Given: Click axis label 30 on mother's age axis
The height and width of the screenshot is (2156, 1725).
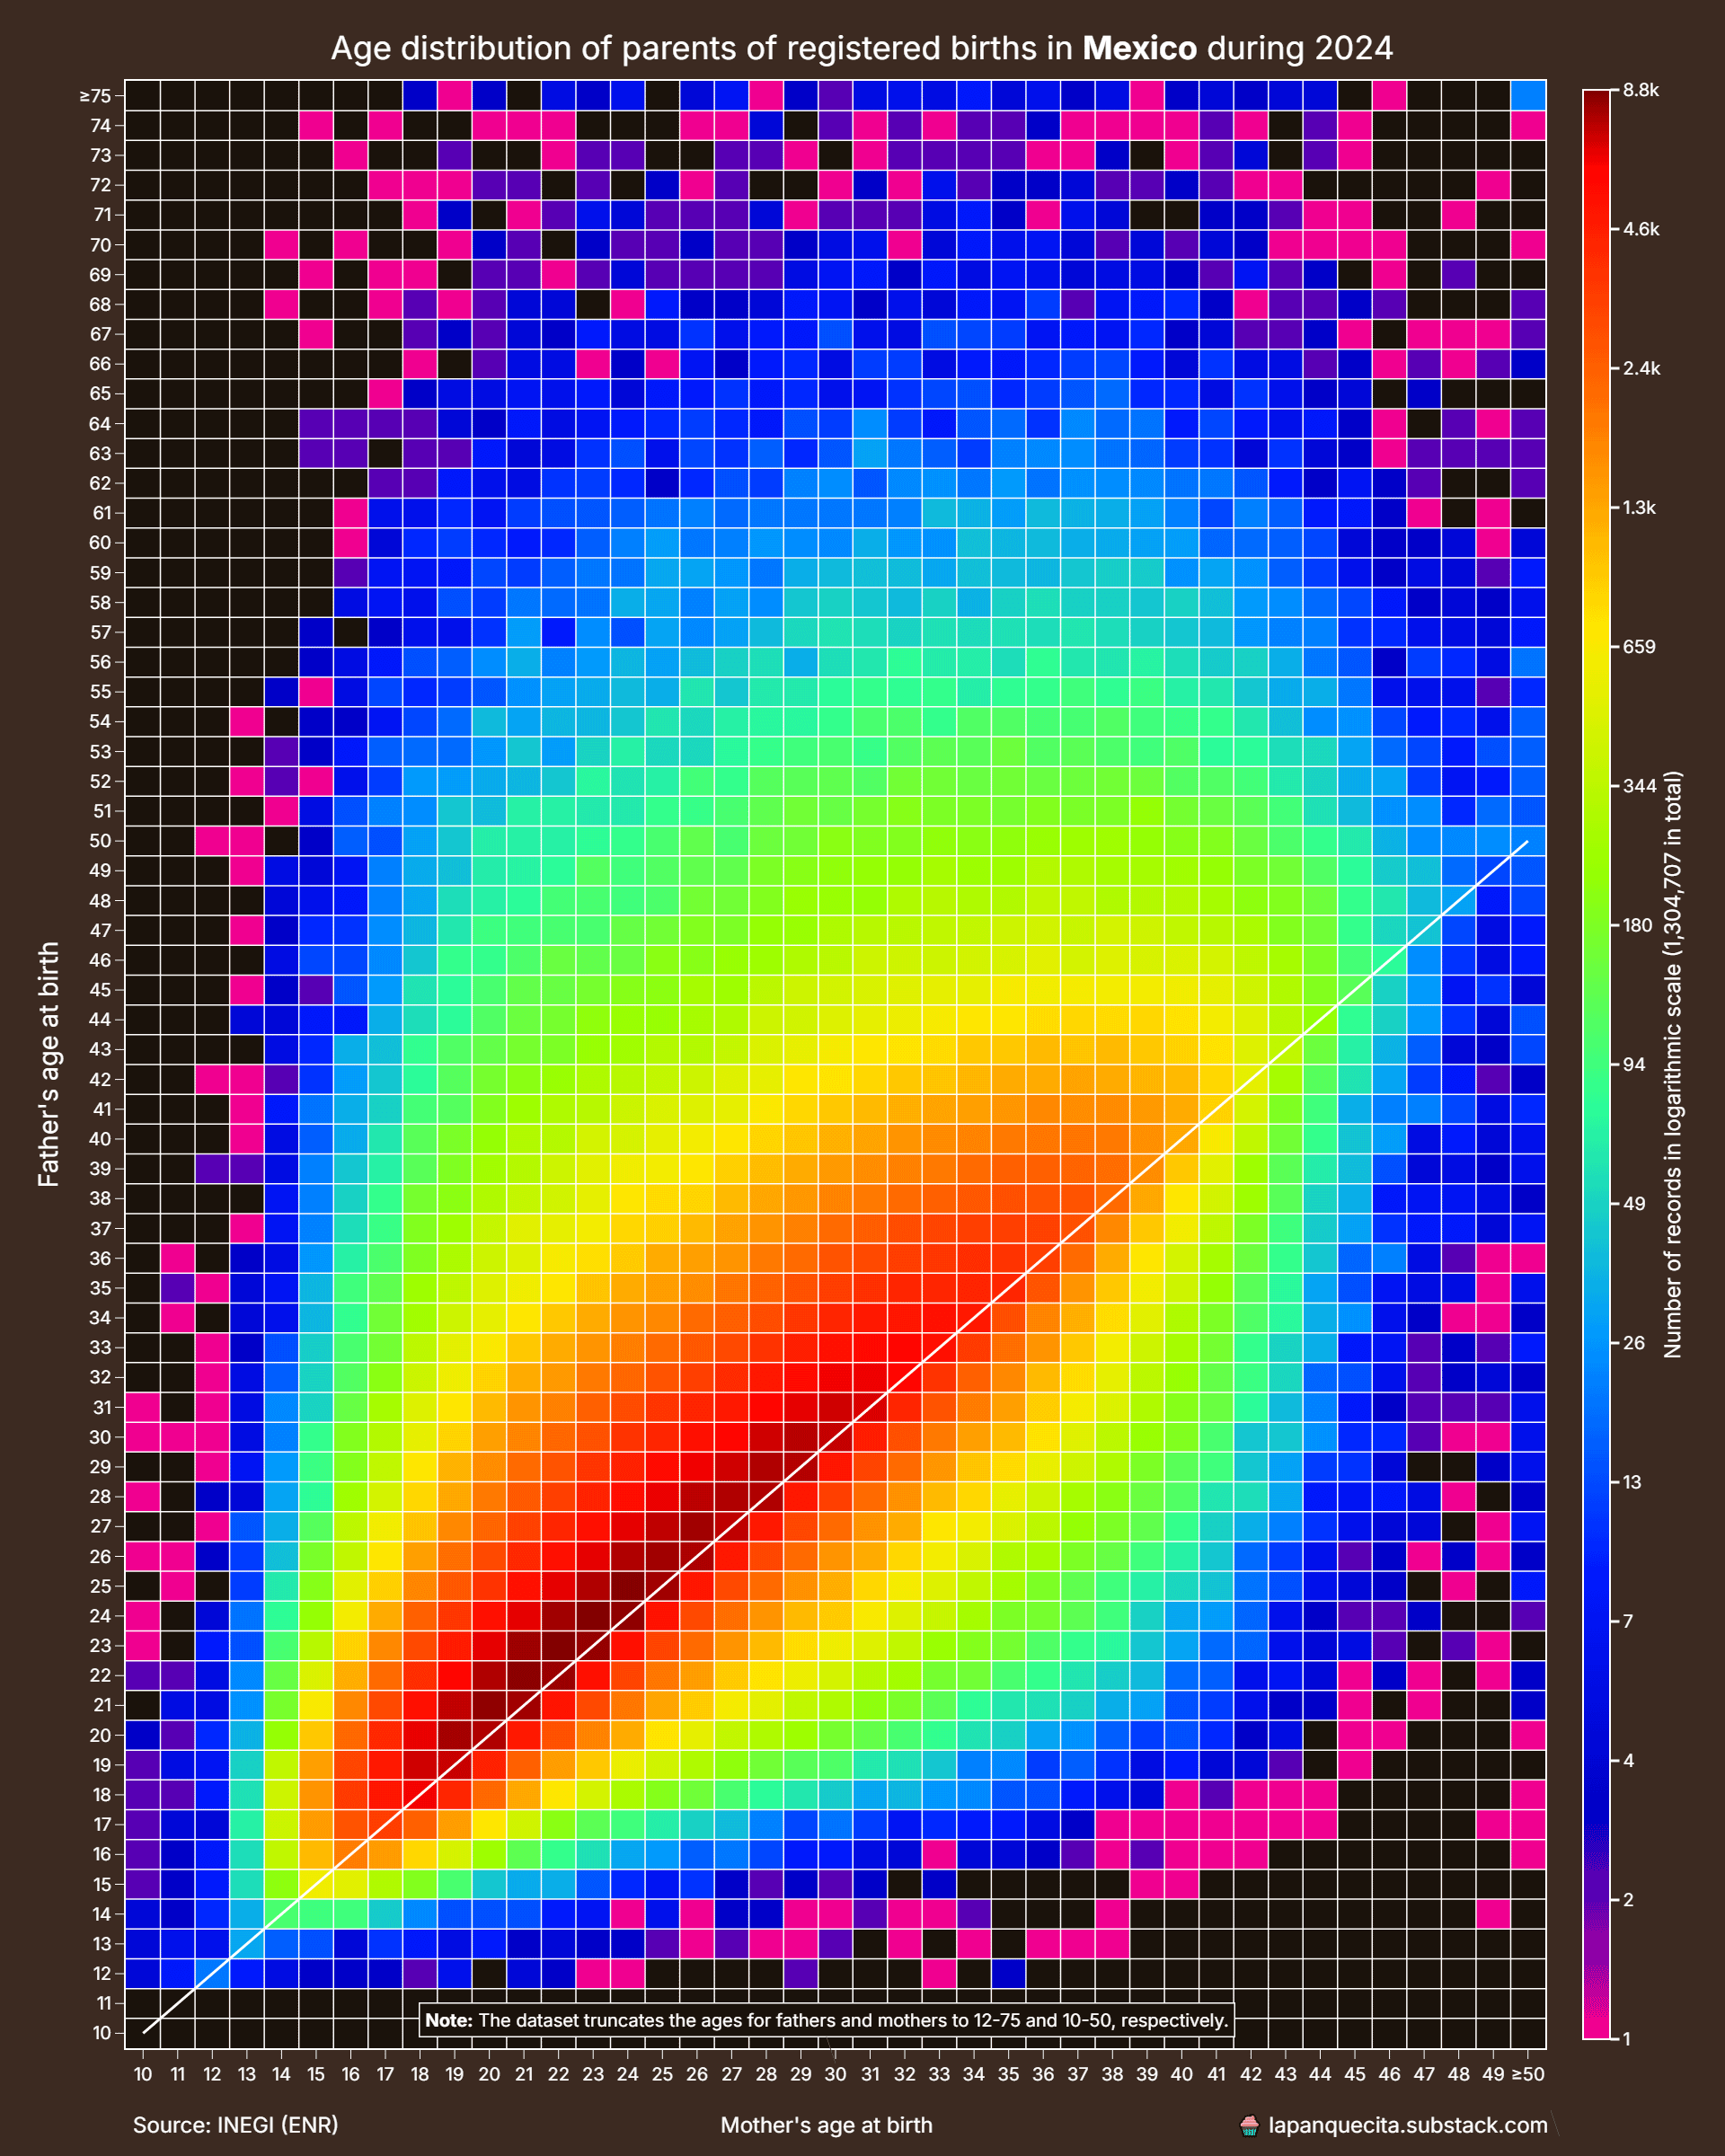Looking at the screenshot, I should 835,2074.
